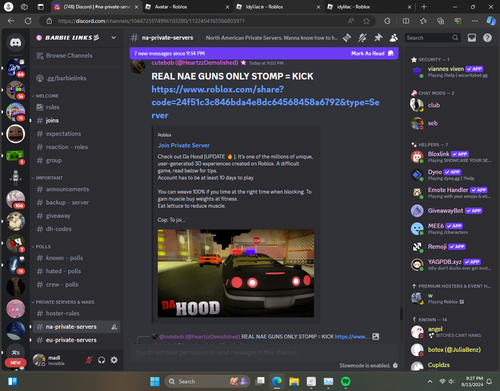Screen dimensions: 500x391
Task: Click cutebob username on the message
Action: tap(195, 63)
